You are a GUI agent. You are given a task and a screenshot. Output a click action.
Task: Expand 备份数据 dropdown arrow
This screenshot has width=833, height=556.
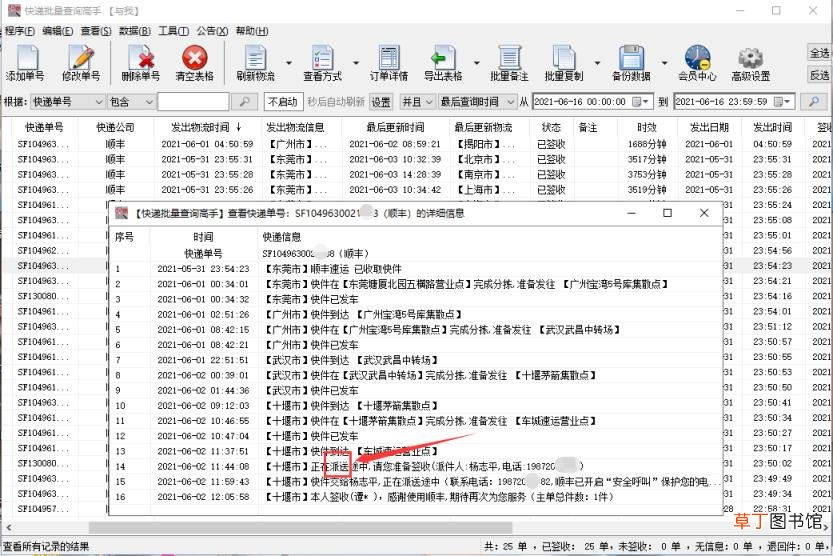click(664, 63)
